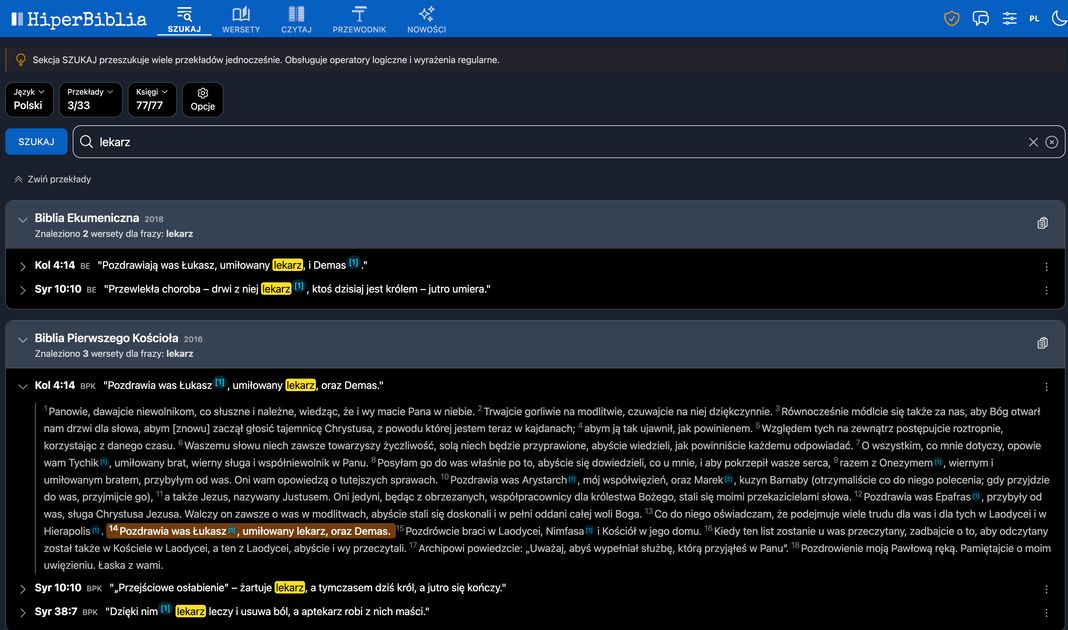Toggle dark mode with the moon icon
Image resolution: width=1068 pixels, height=630 pixels.
1059,18
